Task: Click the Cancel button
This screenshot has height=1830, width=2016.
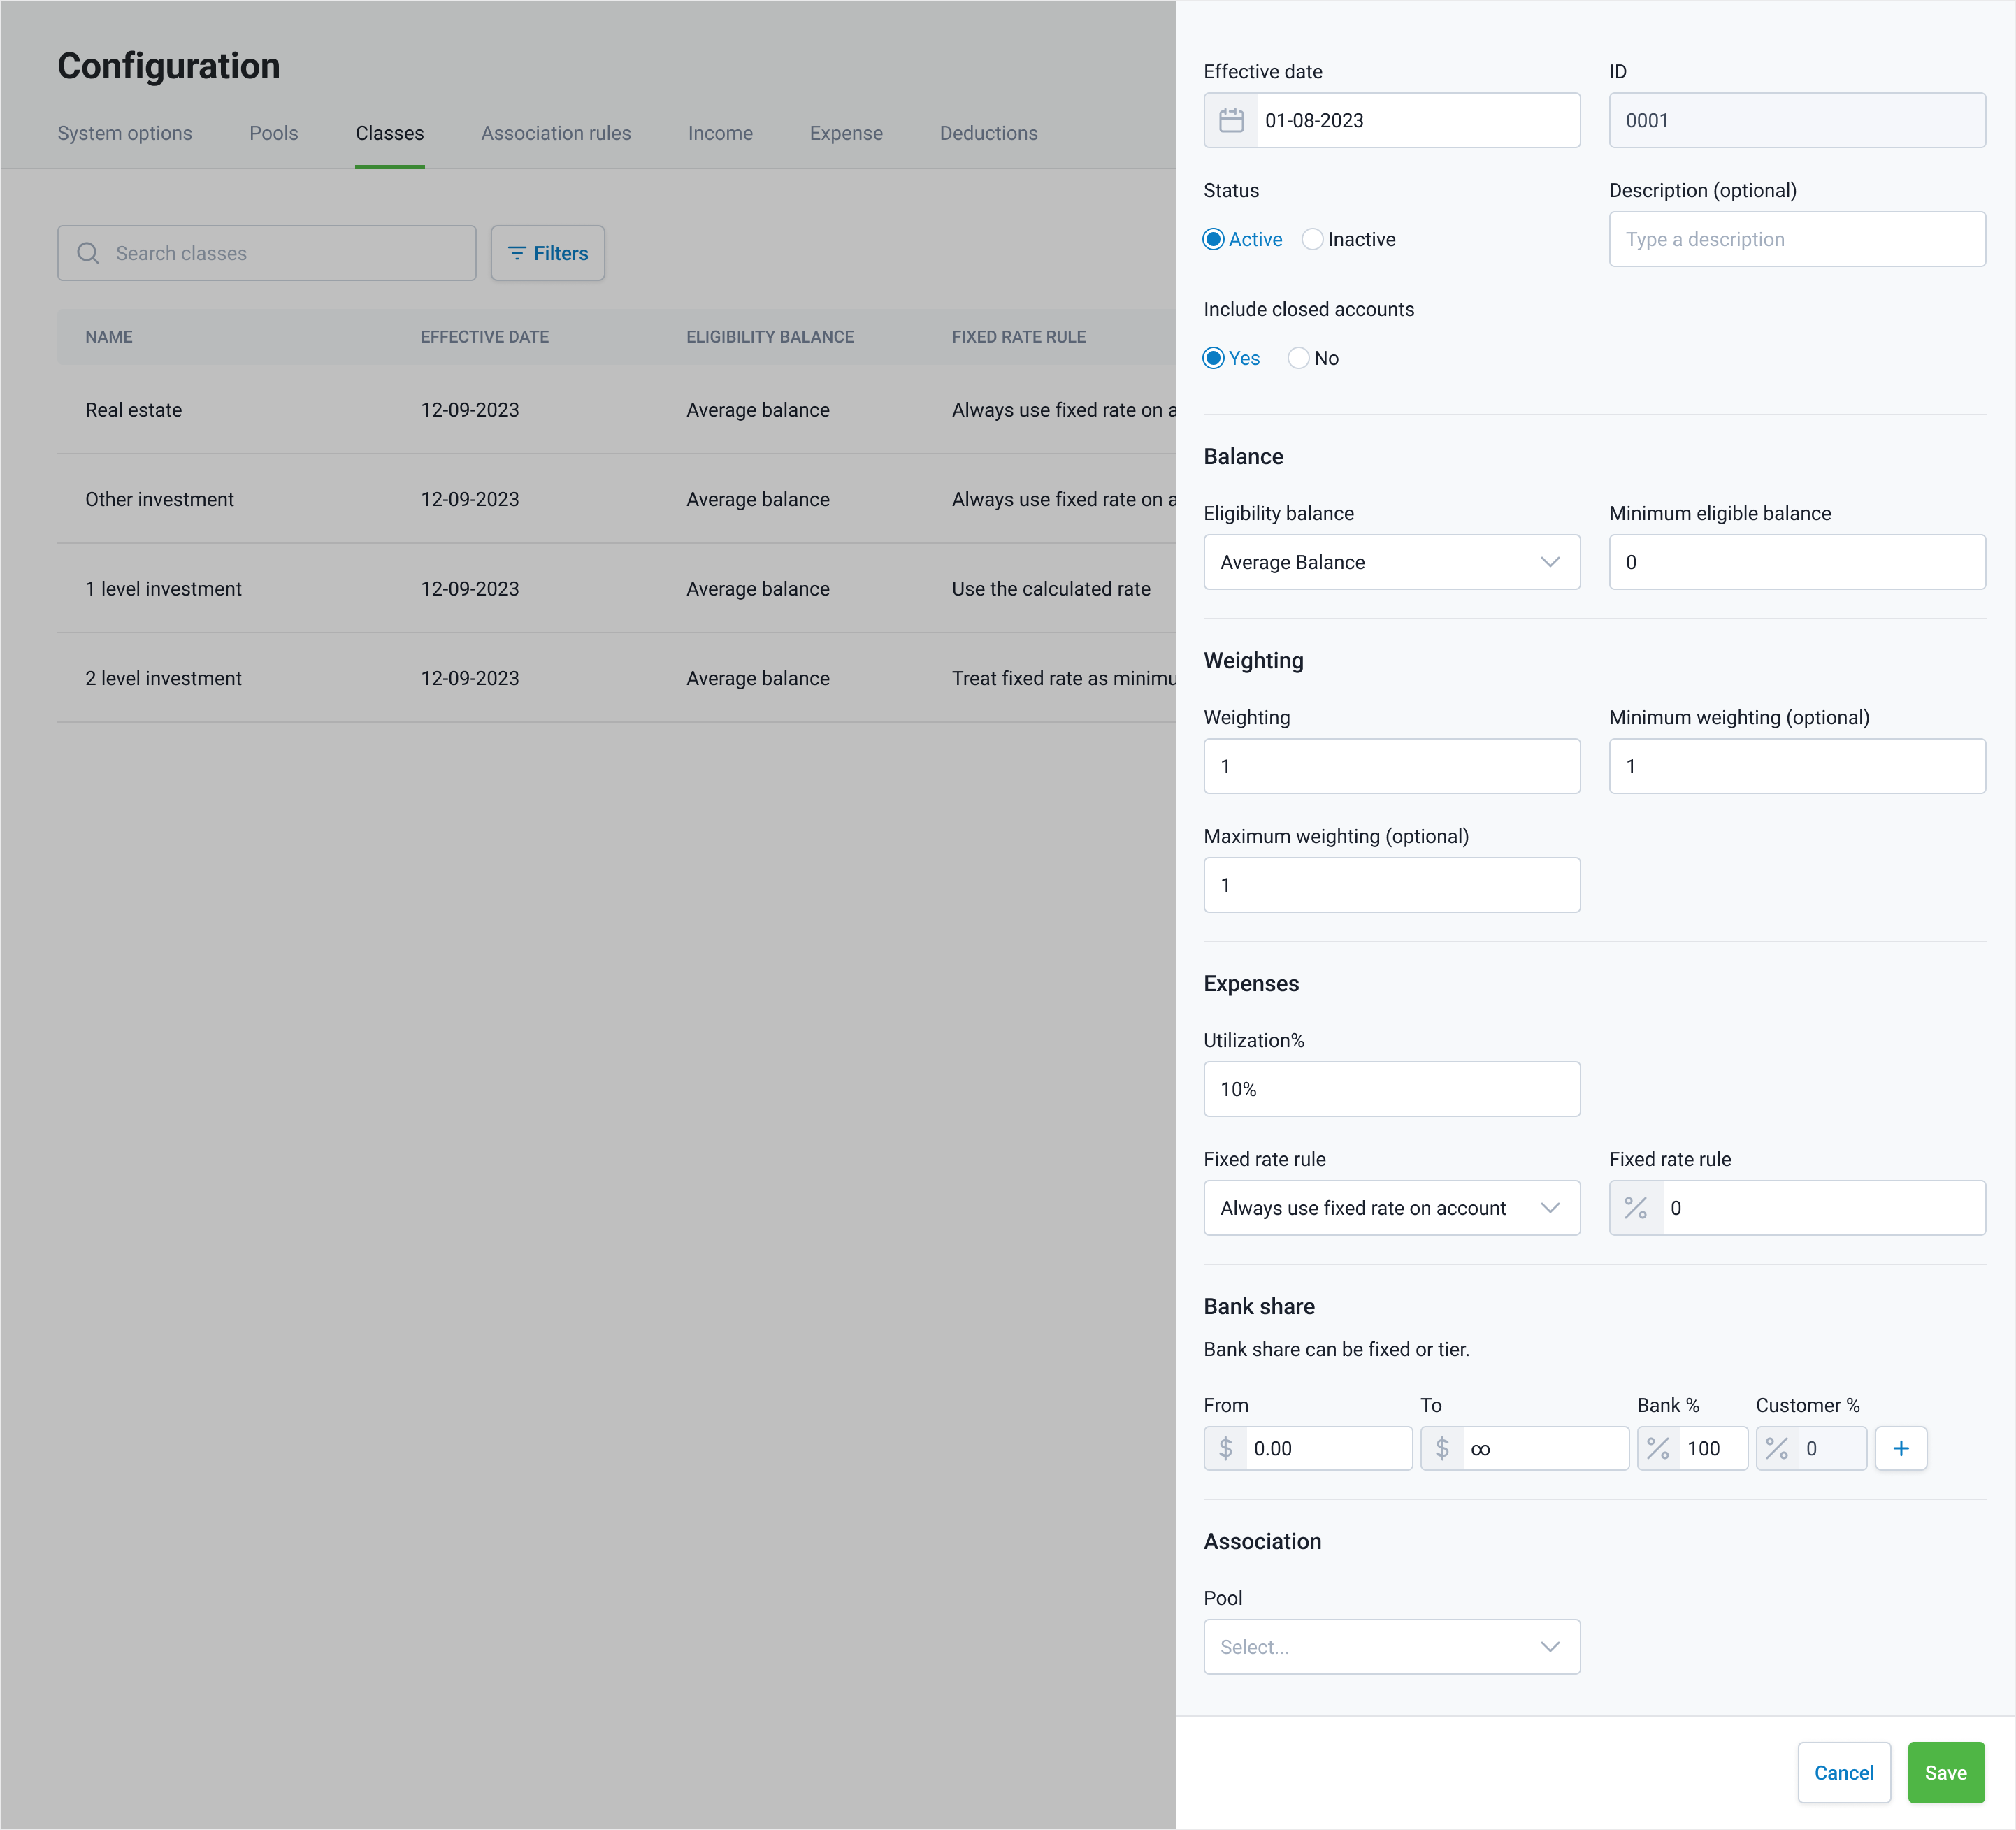Action: (1843, 1773)
